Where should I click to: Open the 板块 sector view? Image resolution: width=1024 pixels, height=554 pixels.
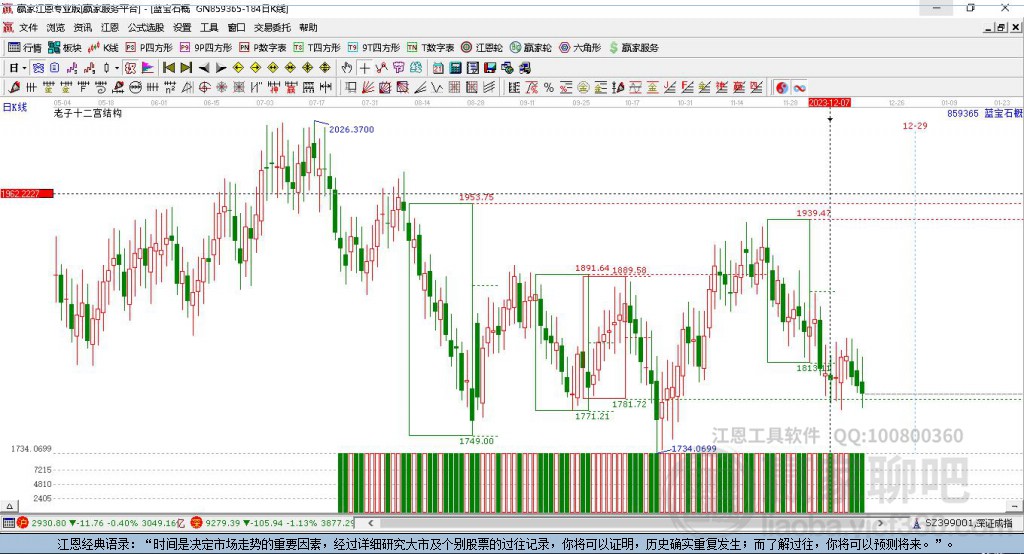tap(65, 48)
